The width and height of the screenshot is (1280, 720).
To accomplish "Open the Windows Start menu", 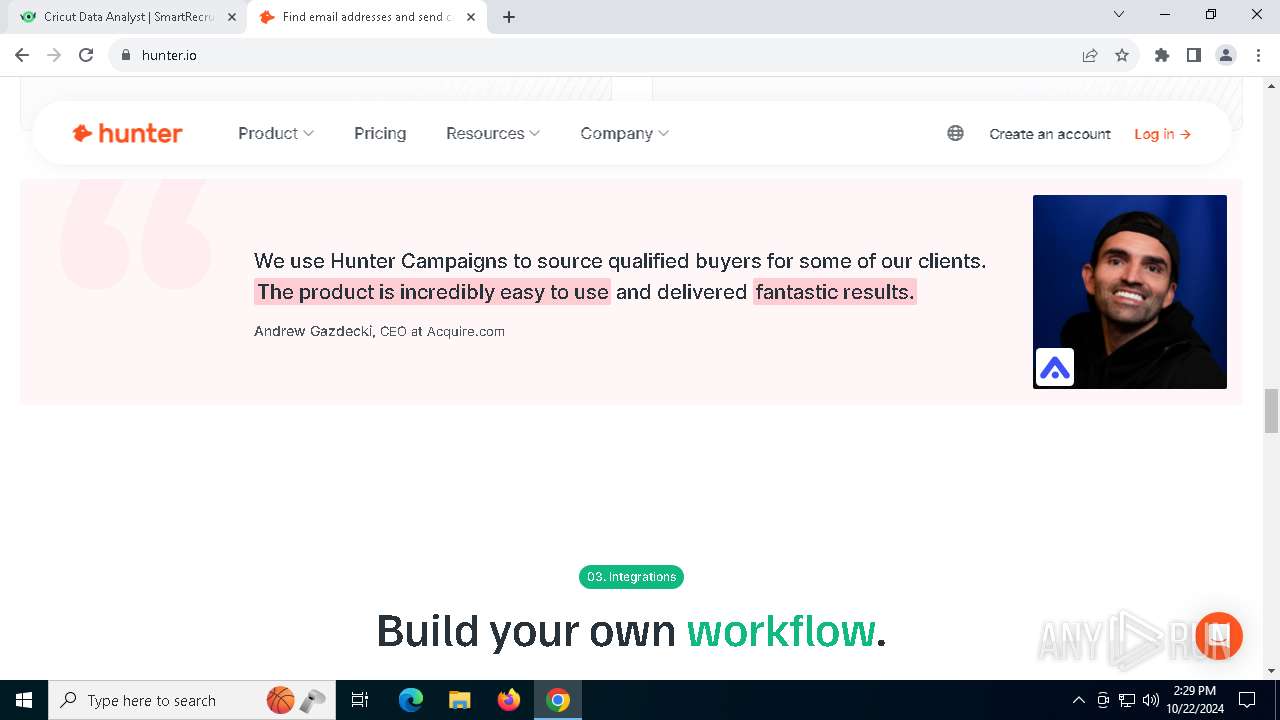I will point(24,700).
